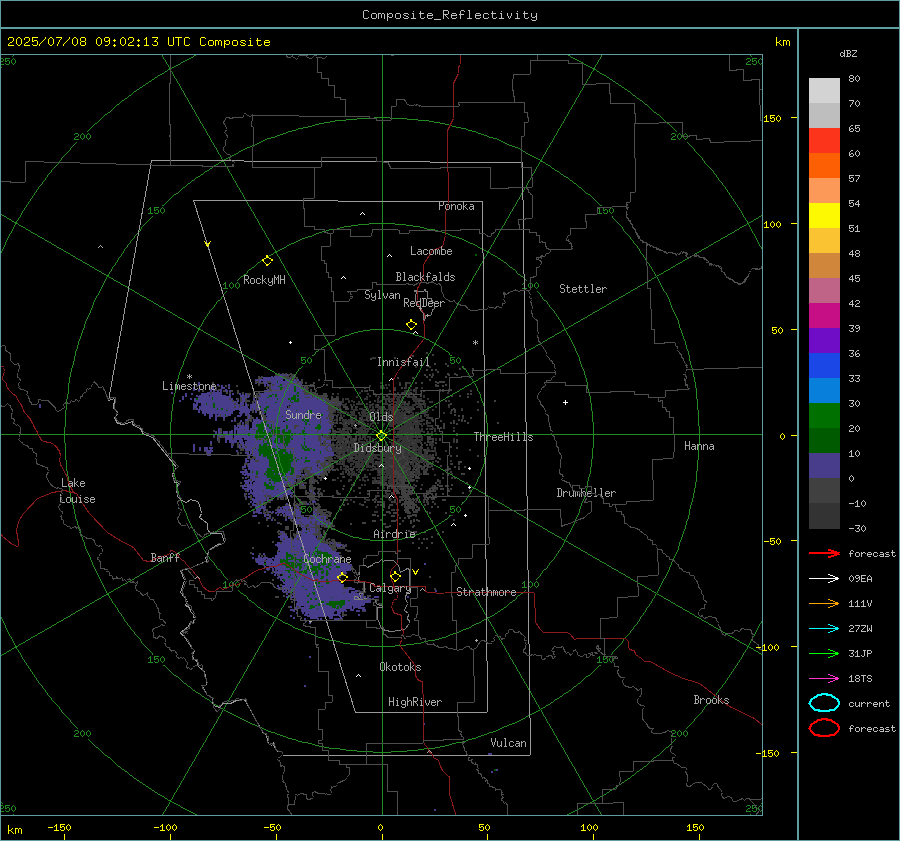Click the RockyMH label
This screenshot has height=841, width=900.
pyautogui.click(x=264, y=280)
